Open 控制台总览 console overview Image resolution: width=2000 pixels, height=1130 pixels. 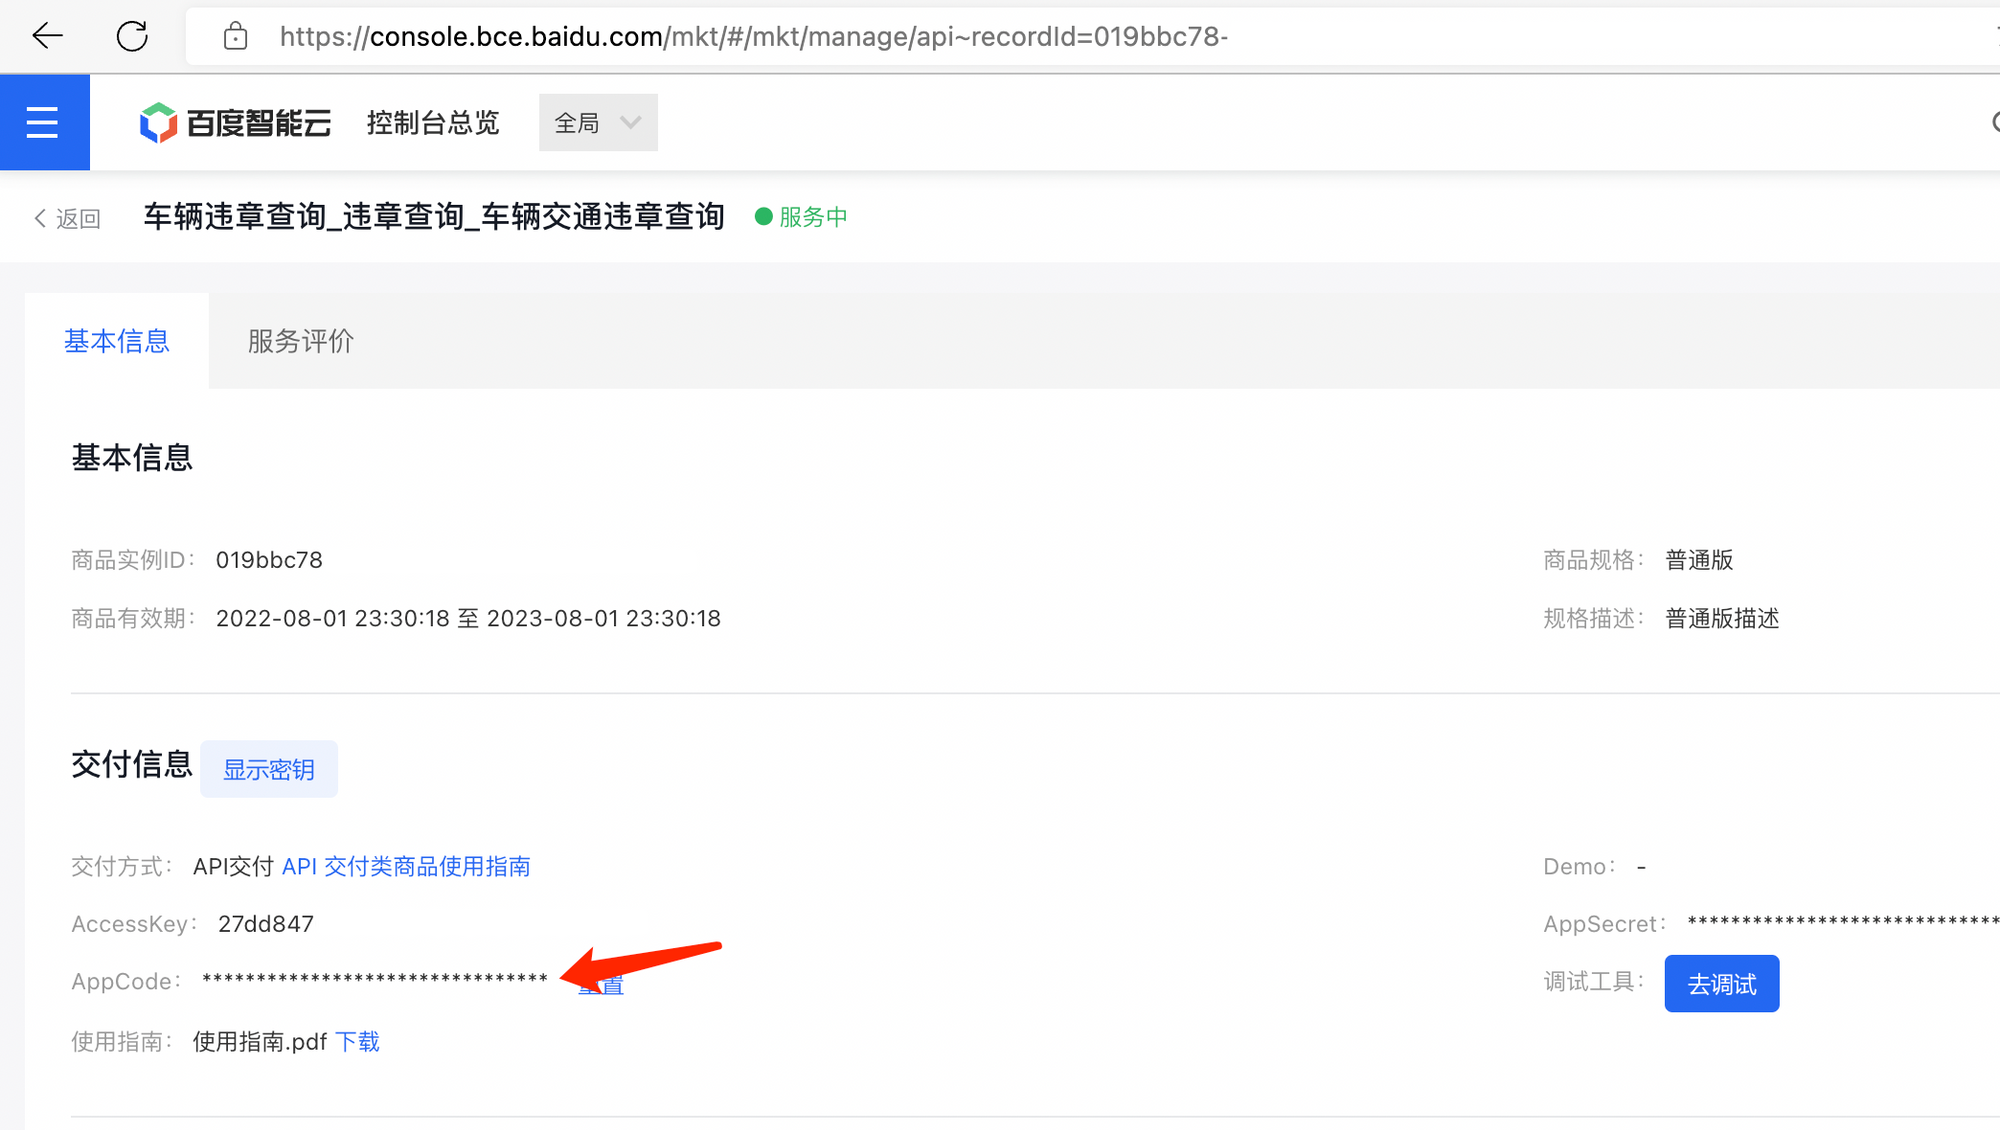433,123
